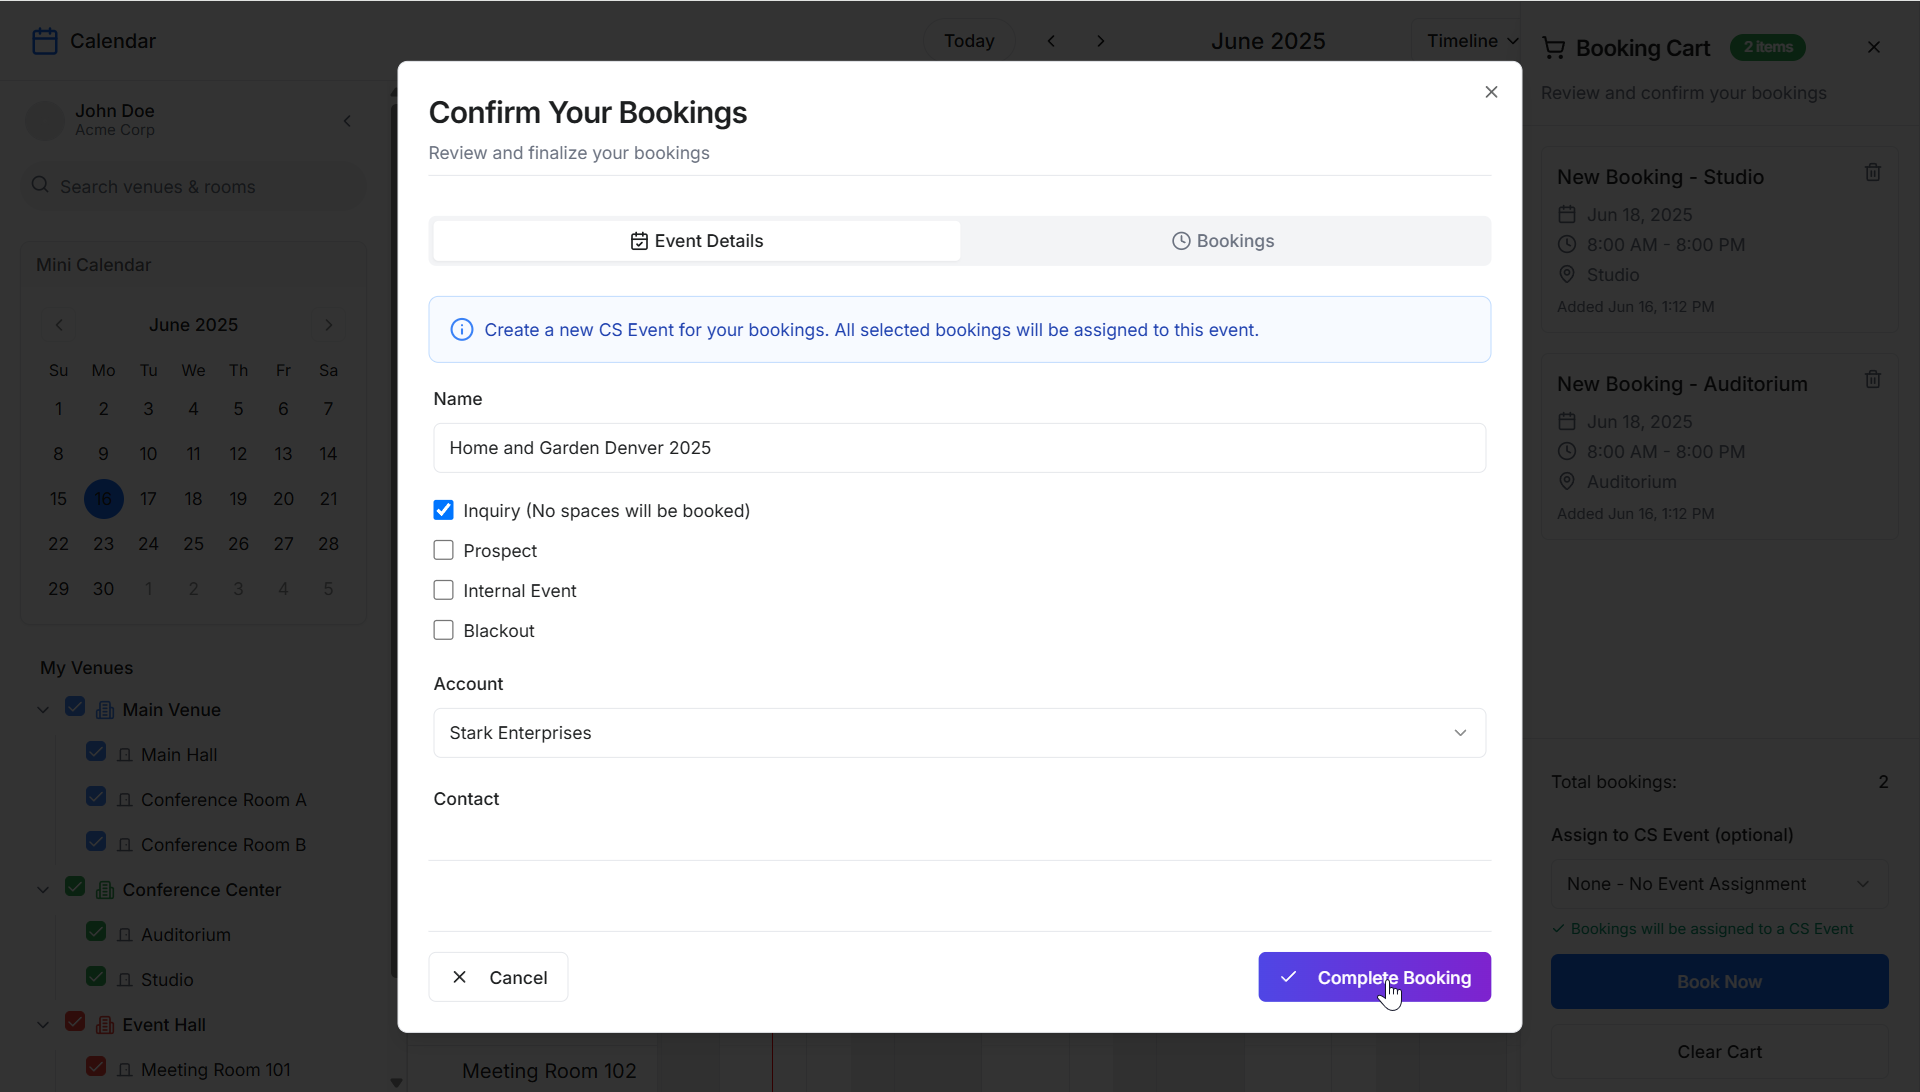Click the Conference Center building icon
The height and width of the screenshot is (1092, 1920).
(105, 890)
